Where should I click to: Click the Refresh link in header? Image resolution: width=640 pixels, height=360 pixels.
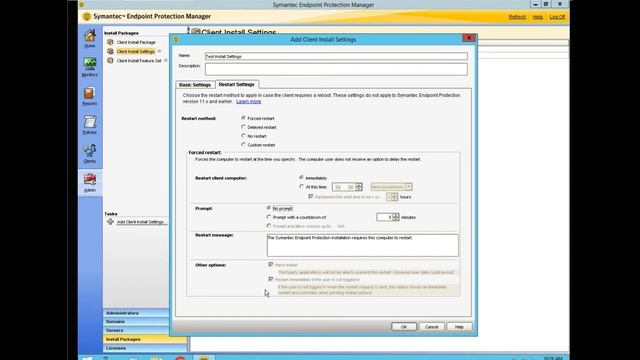click(517, 17)
